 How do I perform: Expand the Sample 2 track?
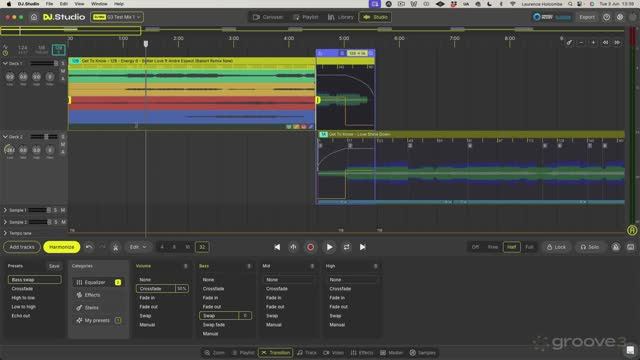(x=5, y=222)
